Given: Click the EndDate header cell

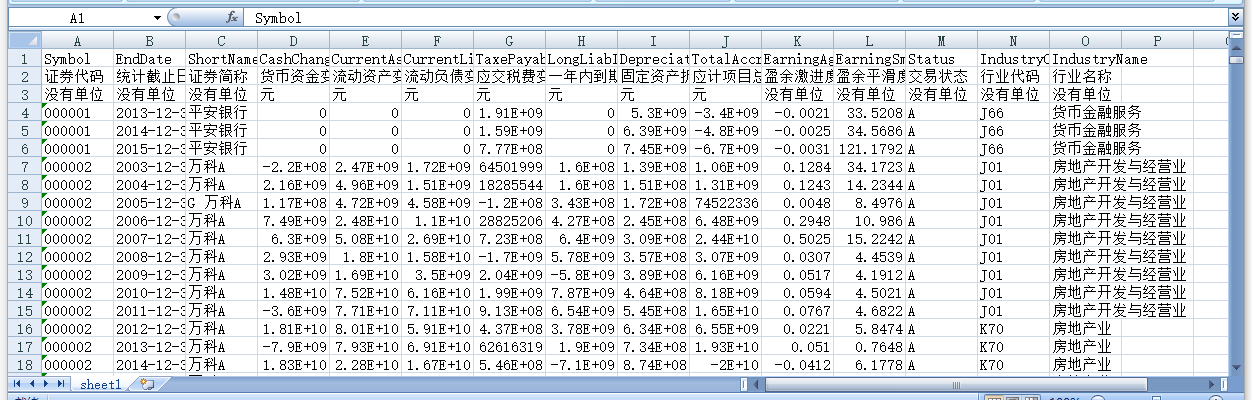Looking at the screenshot, I should 149,59.
